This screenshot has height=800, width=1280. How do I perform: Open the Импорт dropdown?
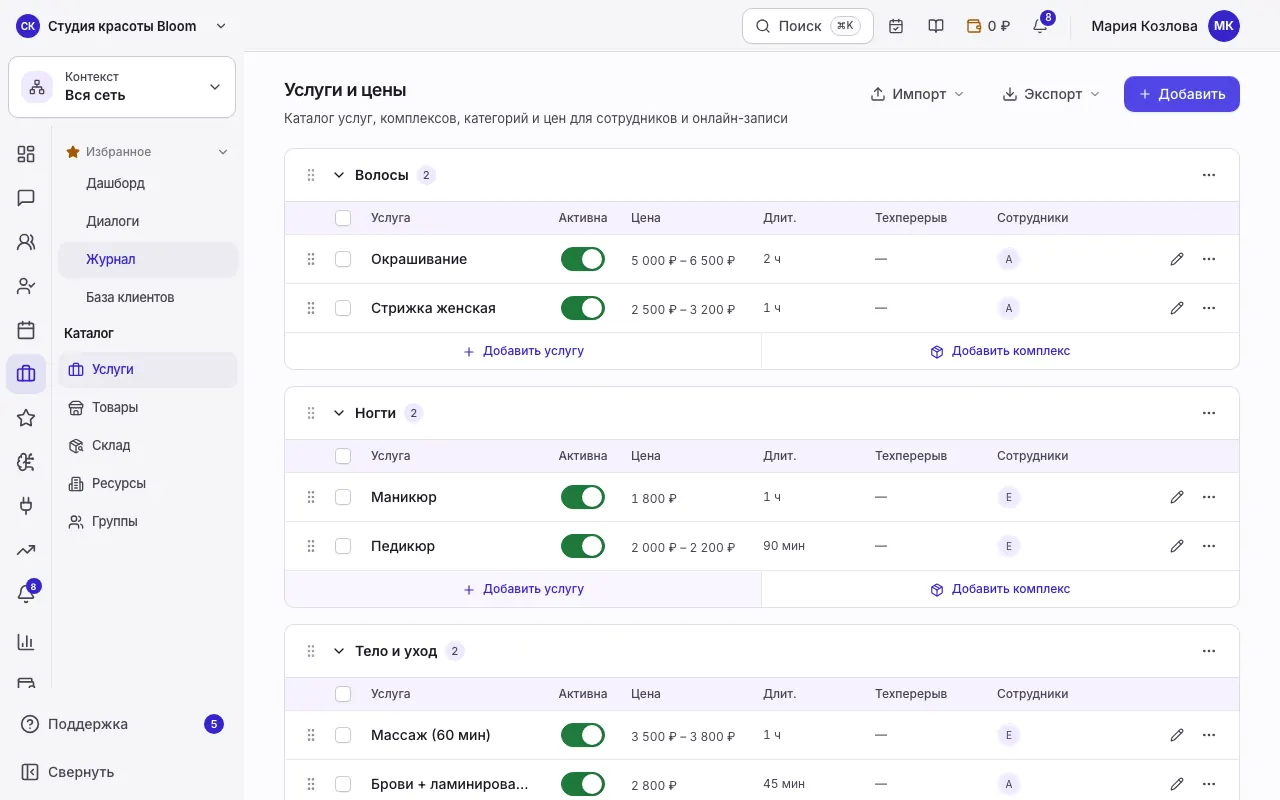tap(918, 94)
